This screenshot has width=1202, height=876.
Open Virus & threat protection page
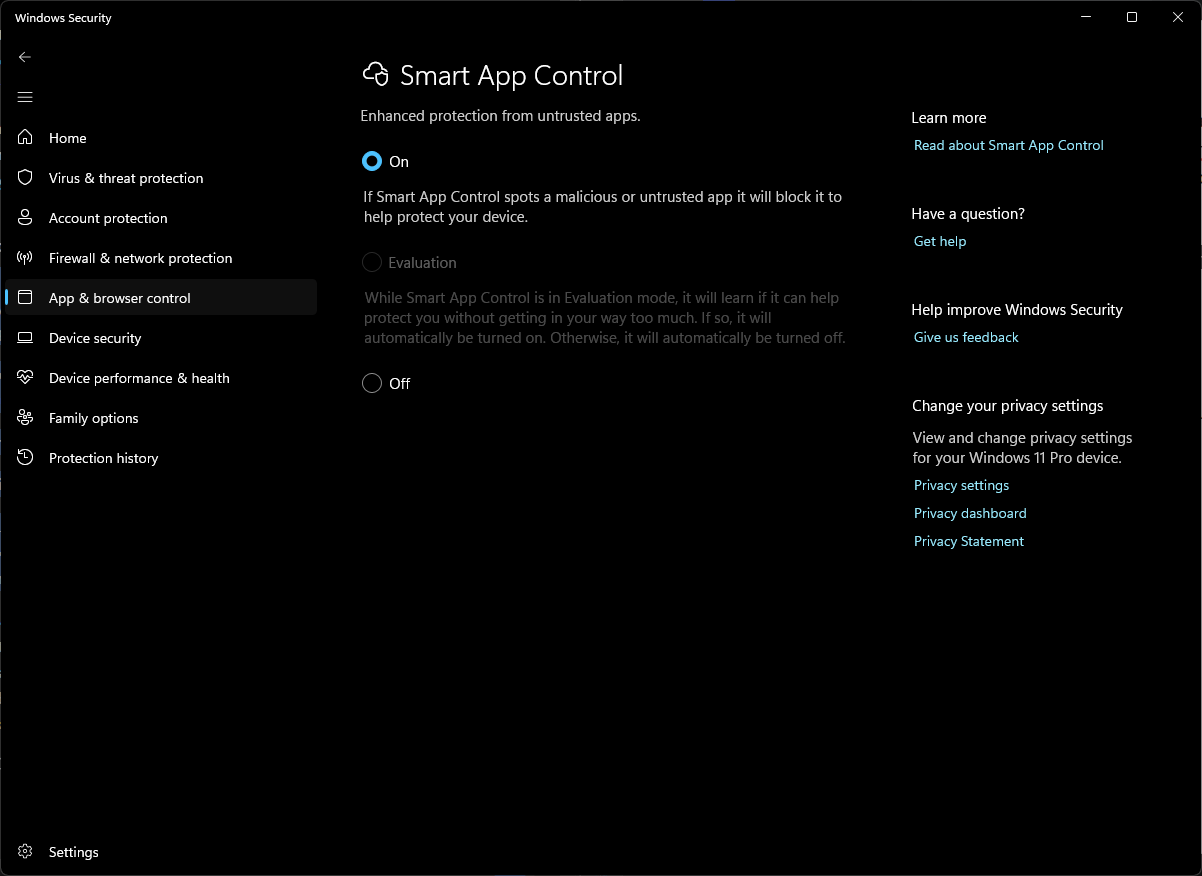[161, 178]
